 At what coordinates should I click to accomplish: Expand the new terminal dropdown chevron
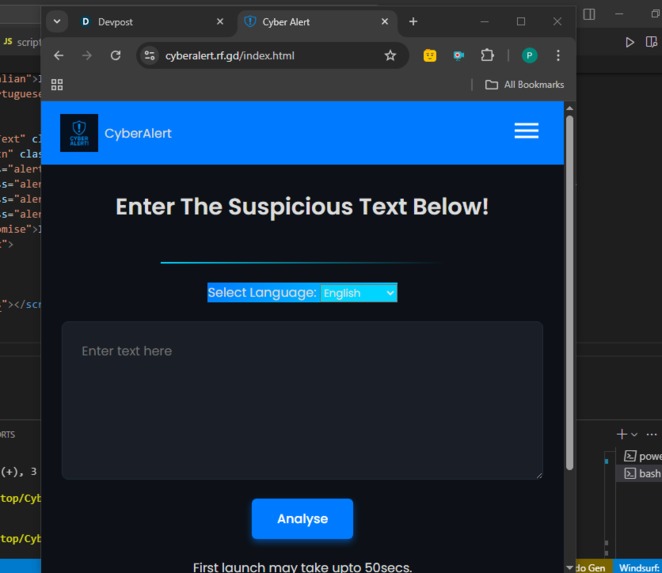tap(634, 435)
